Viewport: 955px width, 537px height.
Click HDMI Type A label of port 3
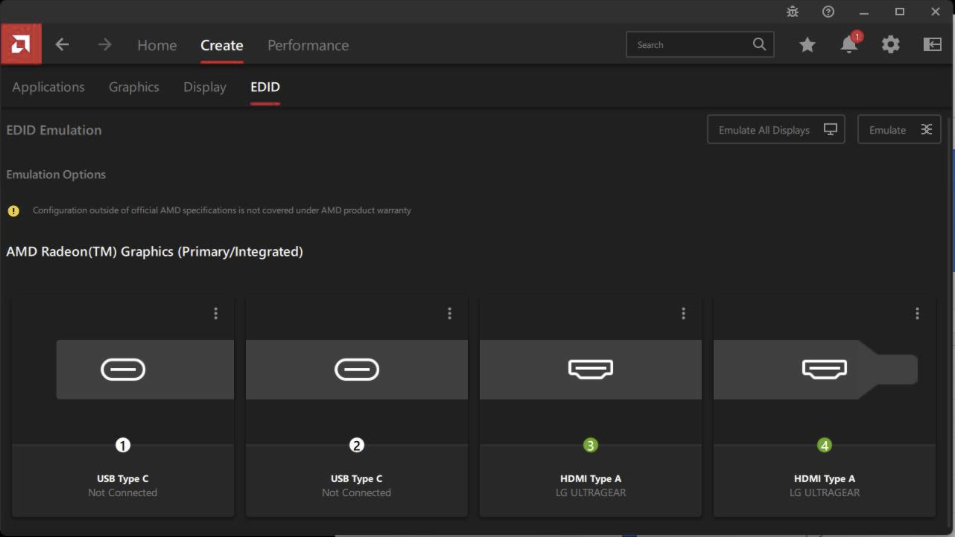(x=590, y=479)
